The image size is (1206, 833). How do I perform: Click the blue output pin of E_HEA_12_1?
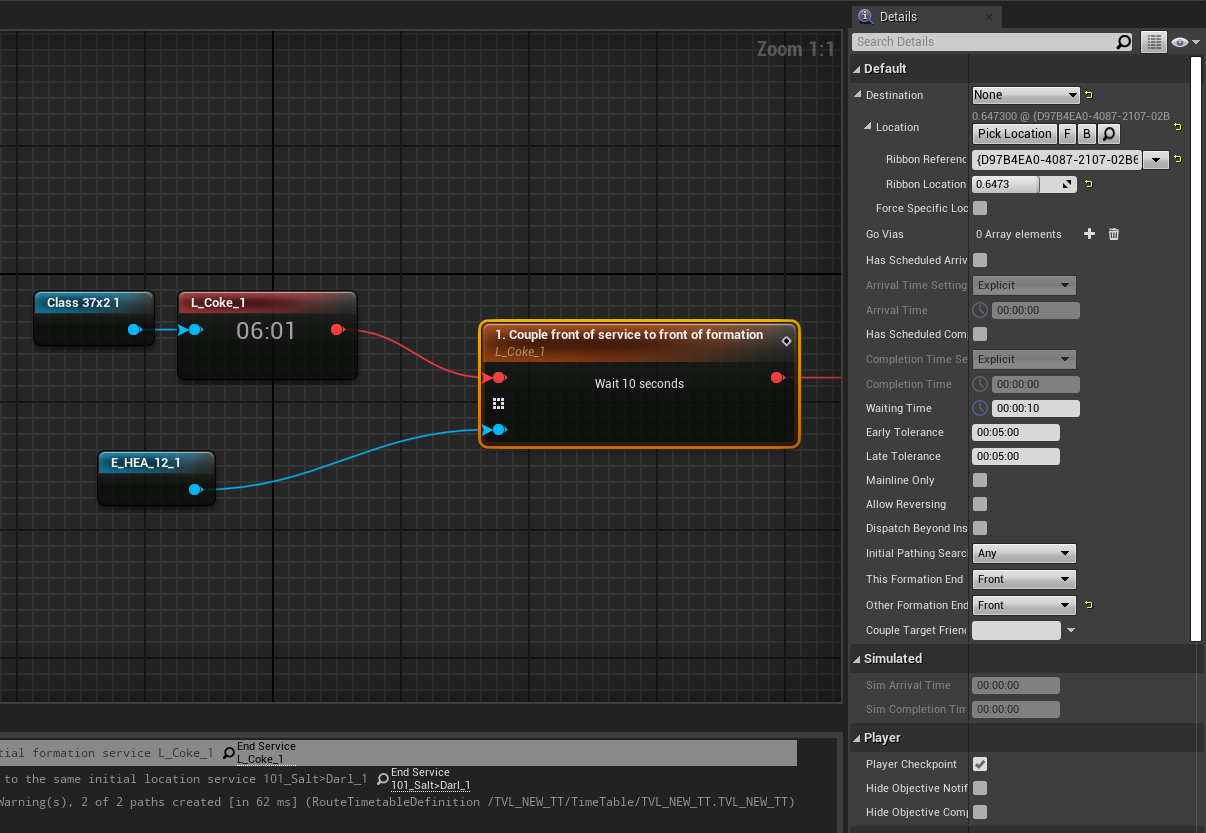pos(196,489)
